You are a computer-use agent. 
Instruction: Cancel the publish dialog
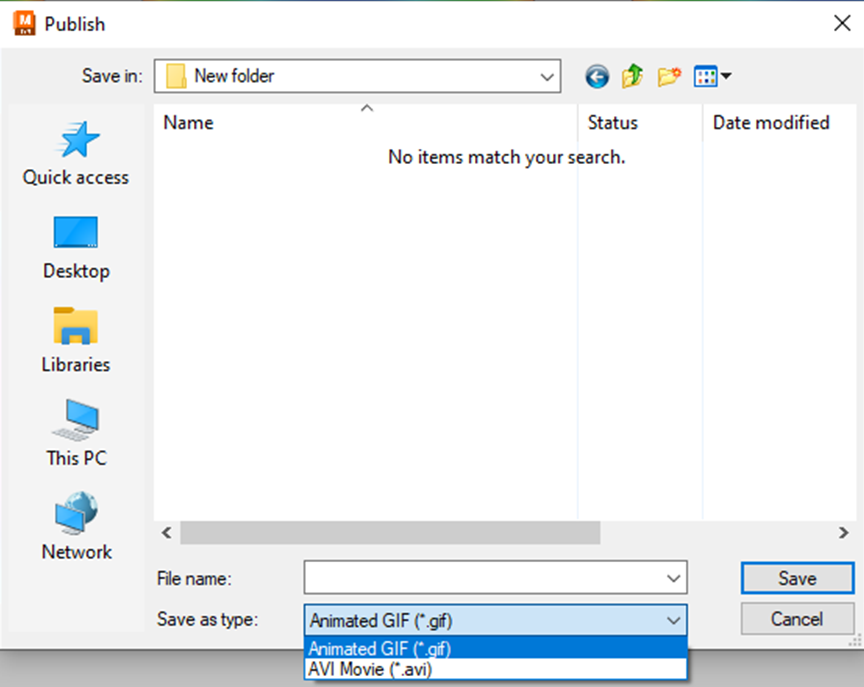point(797,618)
